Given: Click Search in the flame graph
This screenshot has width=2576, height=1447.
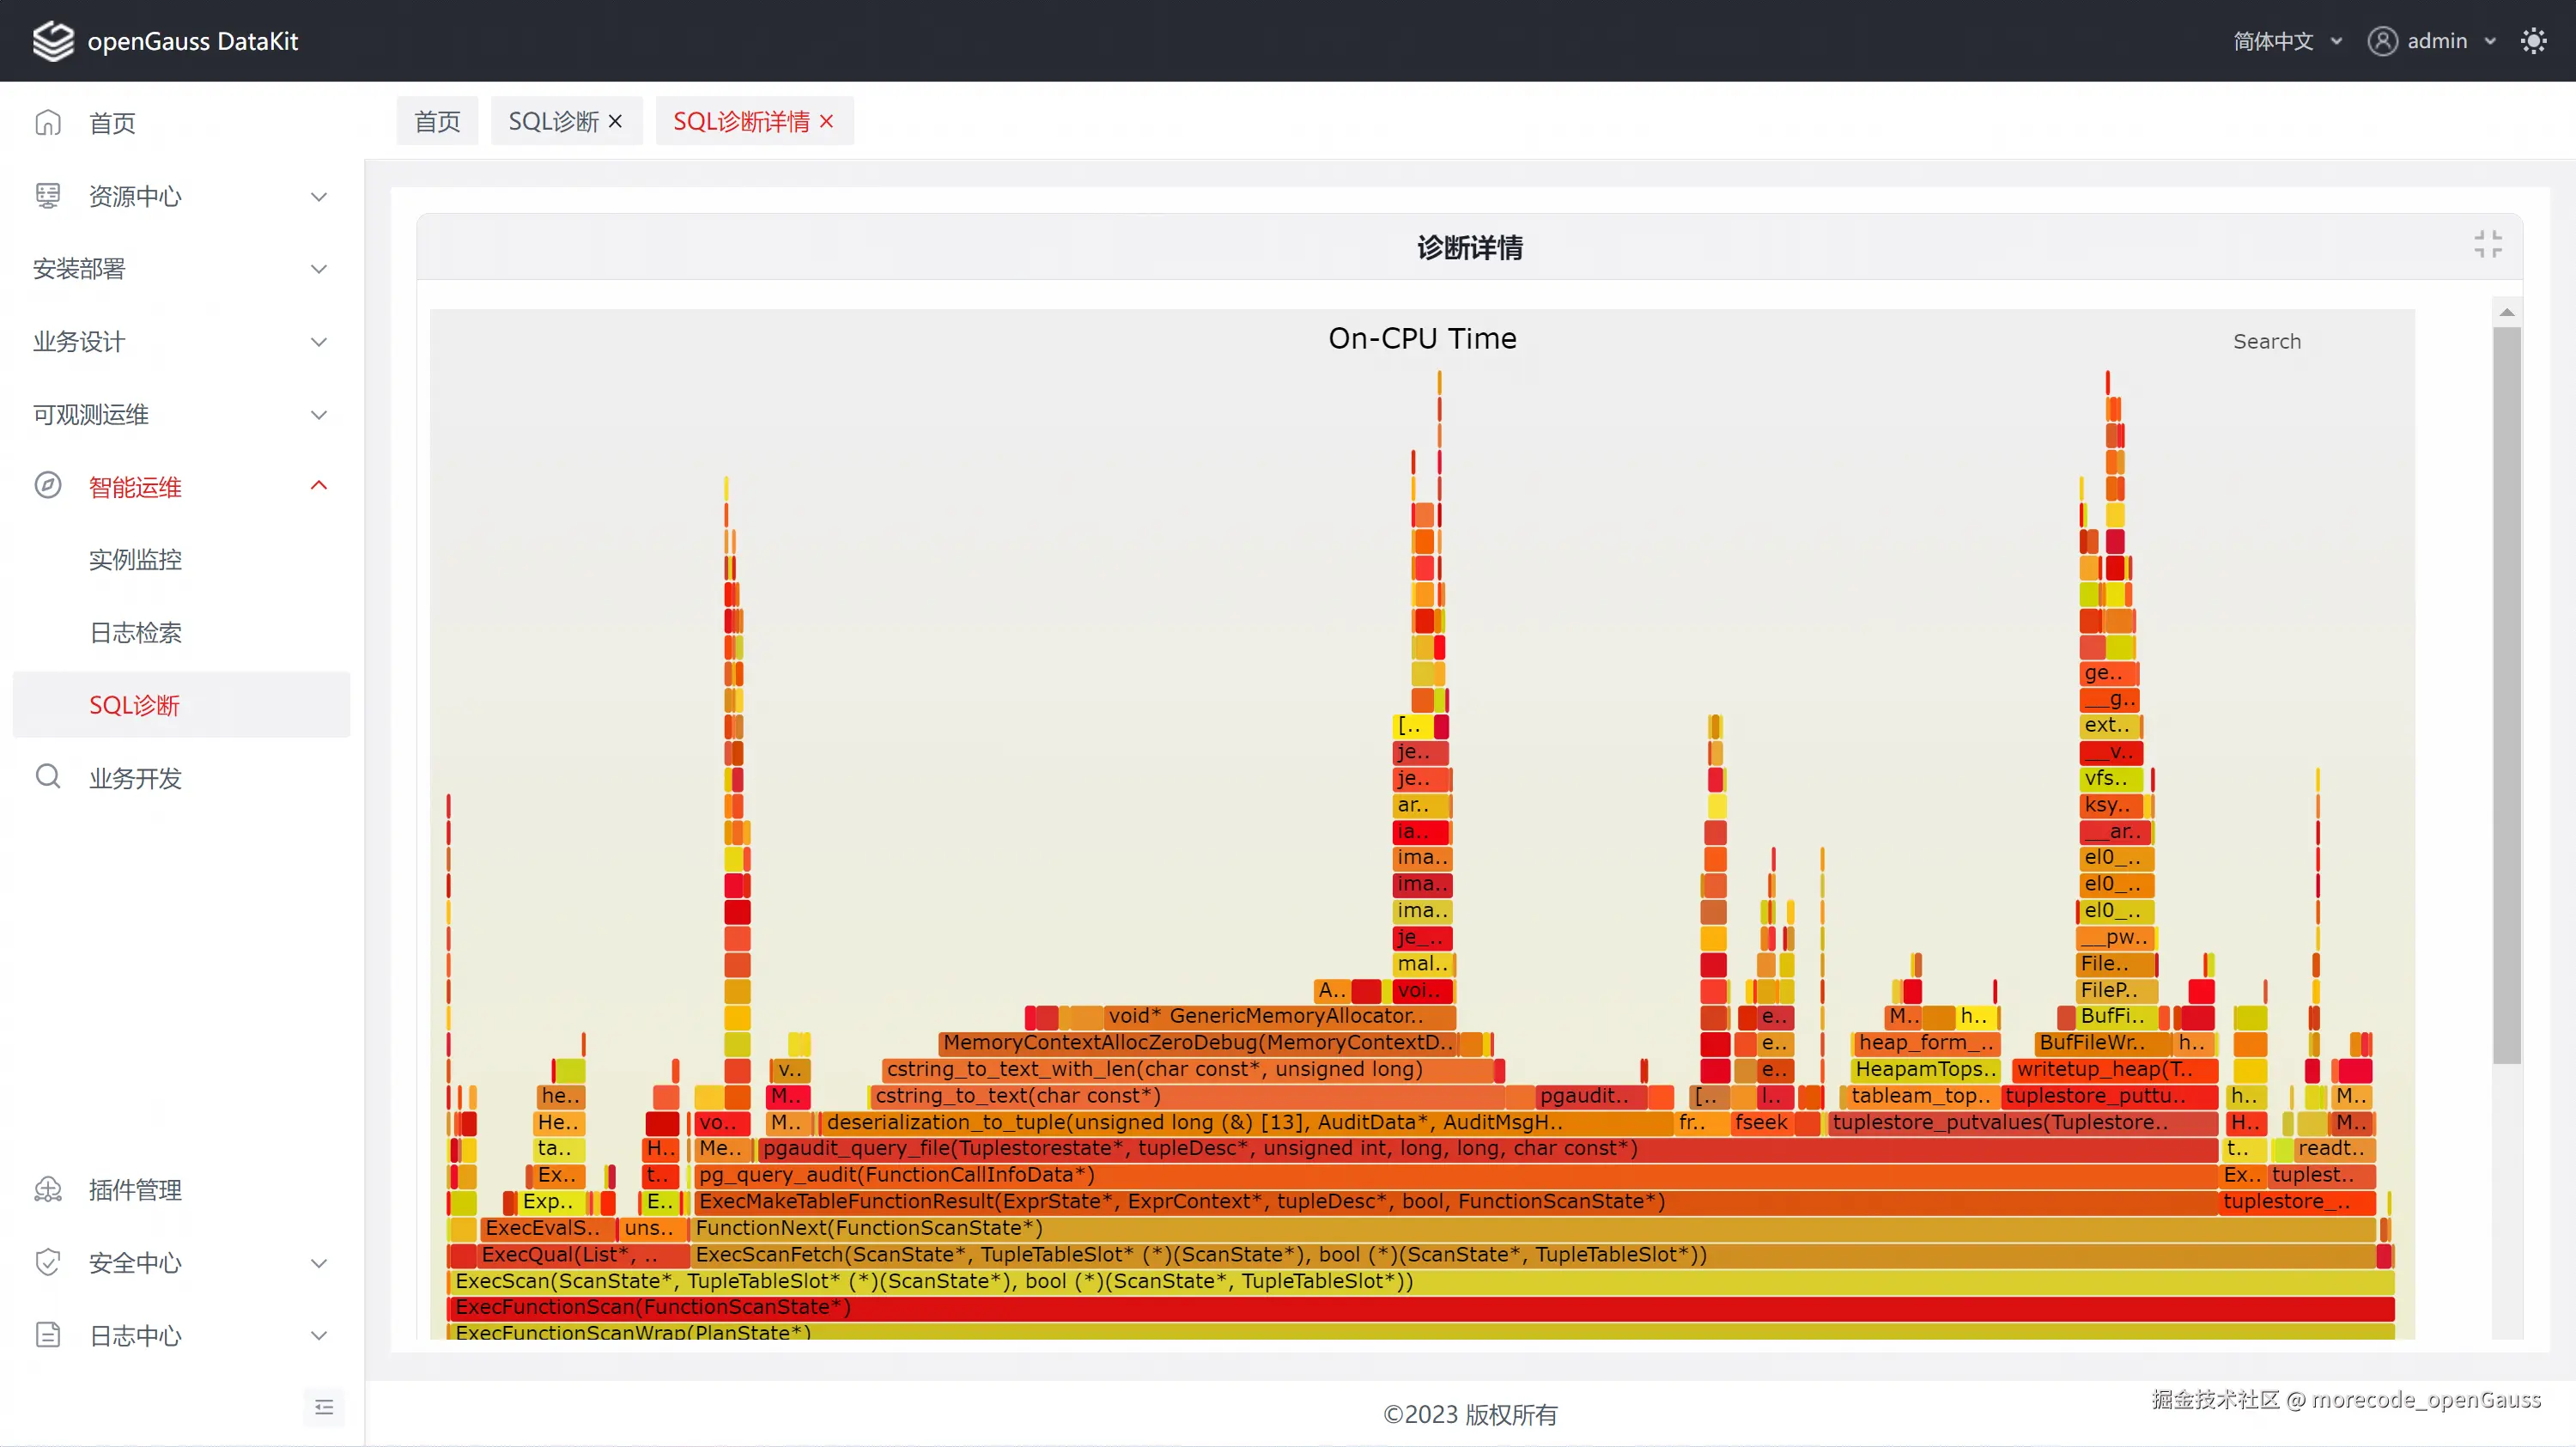Looking at the screenshot, I should point(2266,341).
